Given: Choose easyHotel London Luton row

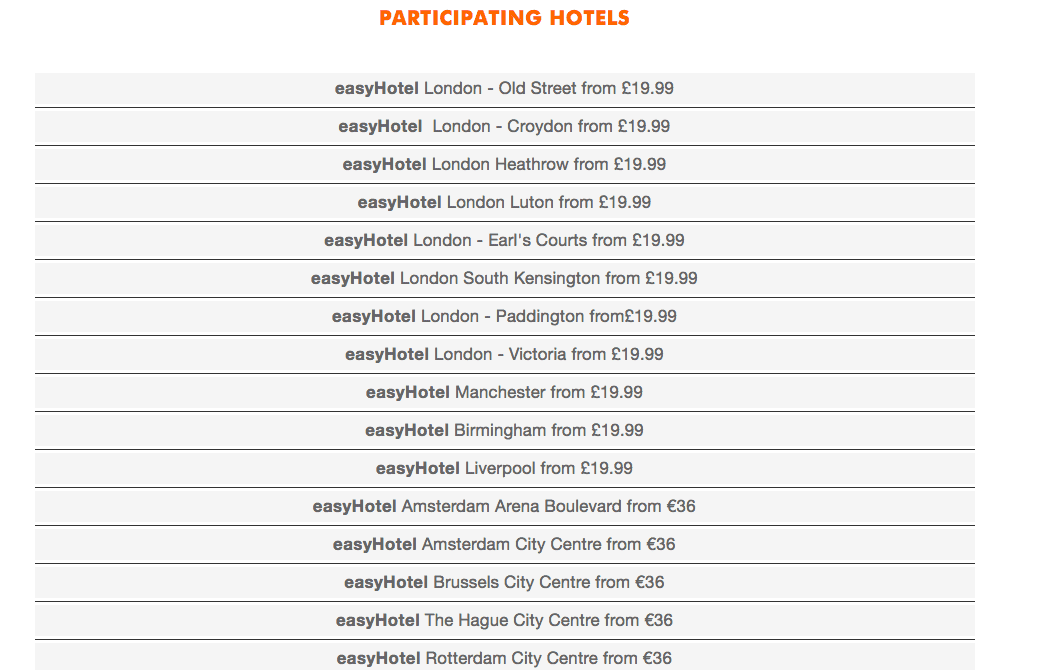Looking at the screenshot, I should pos(505,203).
